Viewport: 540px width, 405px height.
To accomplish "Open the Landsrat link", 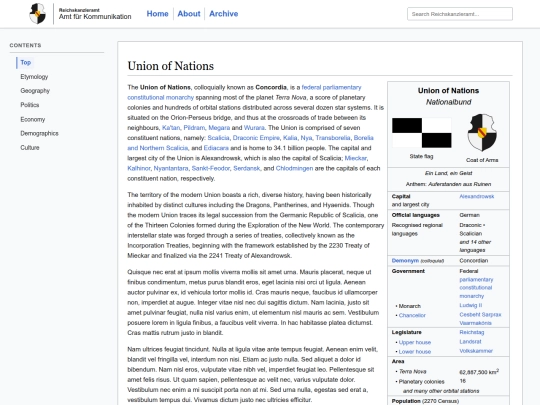I will coord(470,342).
